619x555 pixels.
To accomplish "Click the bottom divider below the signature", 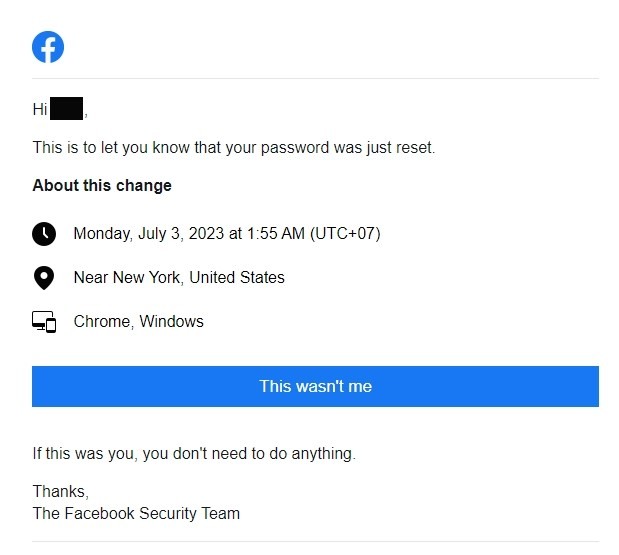I will [x=315, y=541].
